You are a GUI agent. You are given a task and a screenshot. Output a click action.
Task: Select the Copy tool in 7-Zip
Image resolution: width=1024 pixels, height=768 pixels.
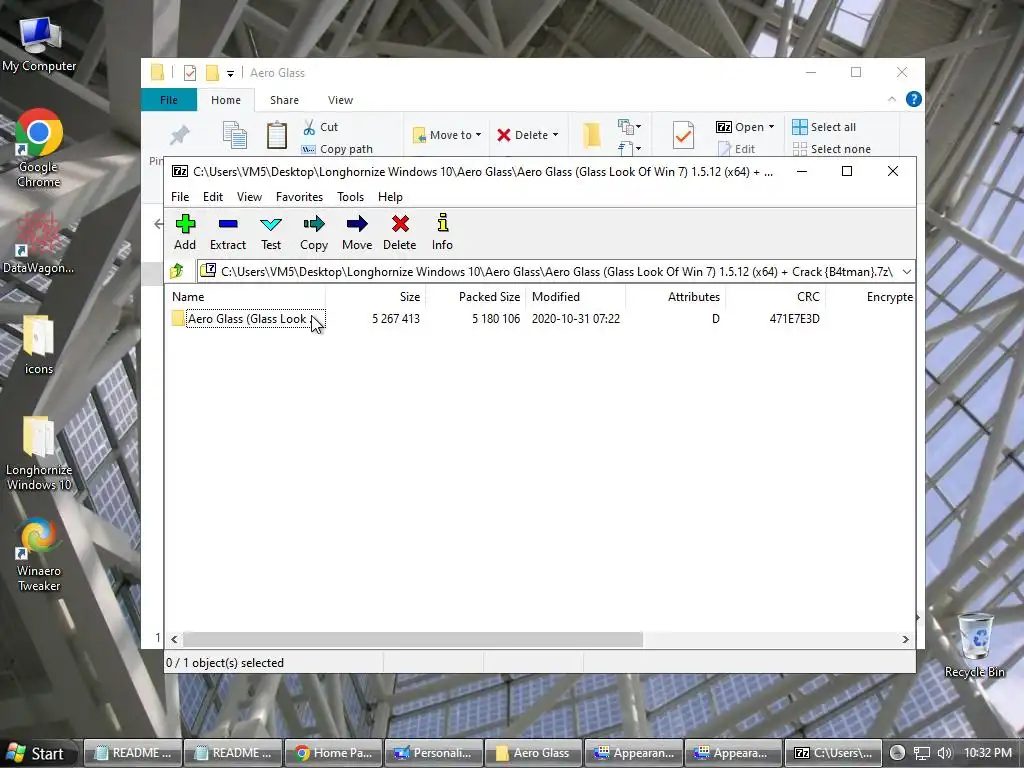(x=313, y=232)
